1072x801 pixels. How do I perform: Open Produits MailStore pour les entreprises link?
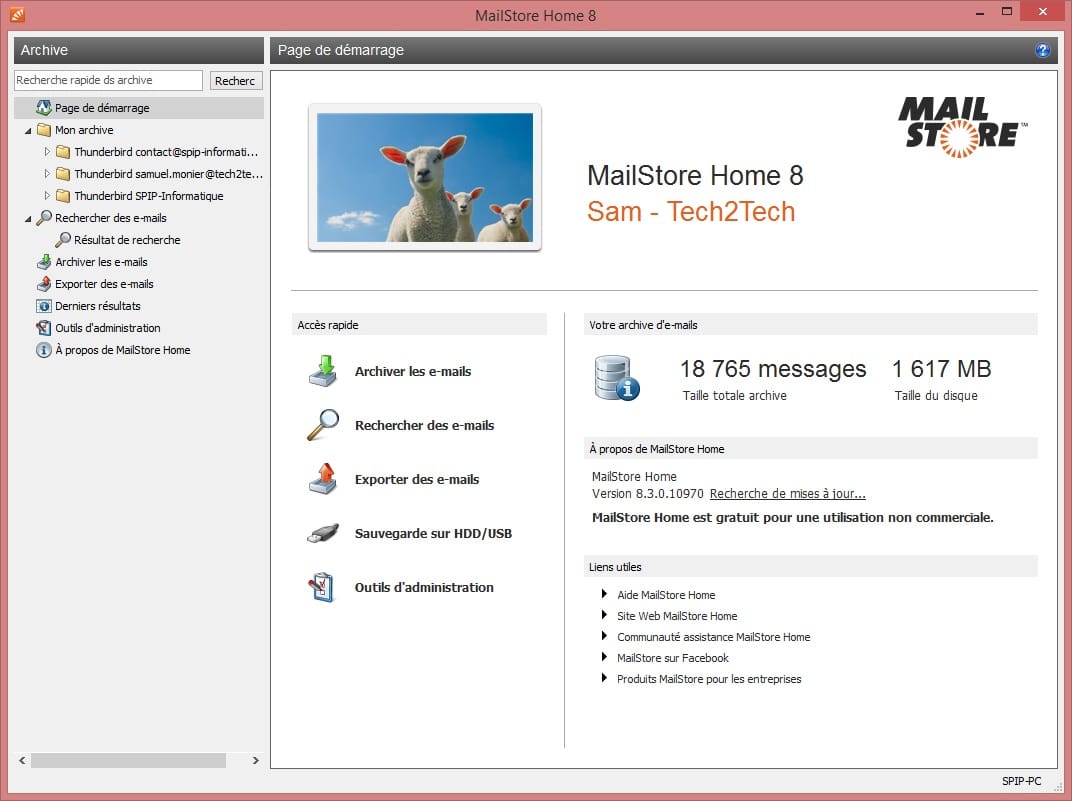tap(709, 679)
